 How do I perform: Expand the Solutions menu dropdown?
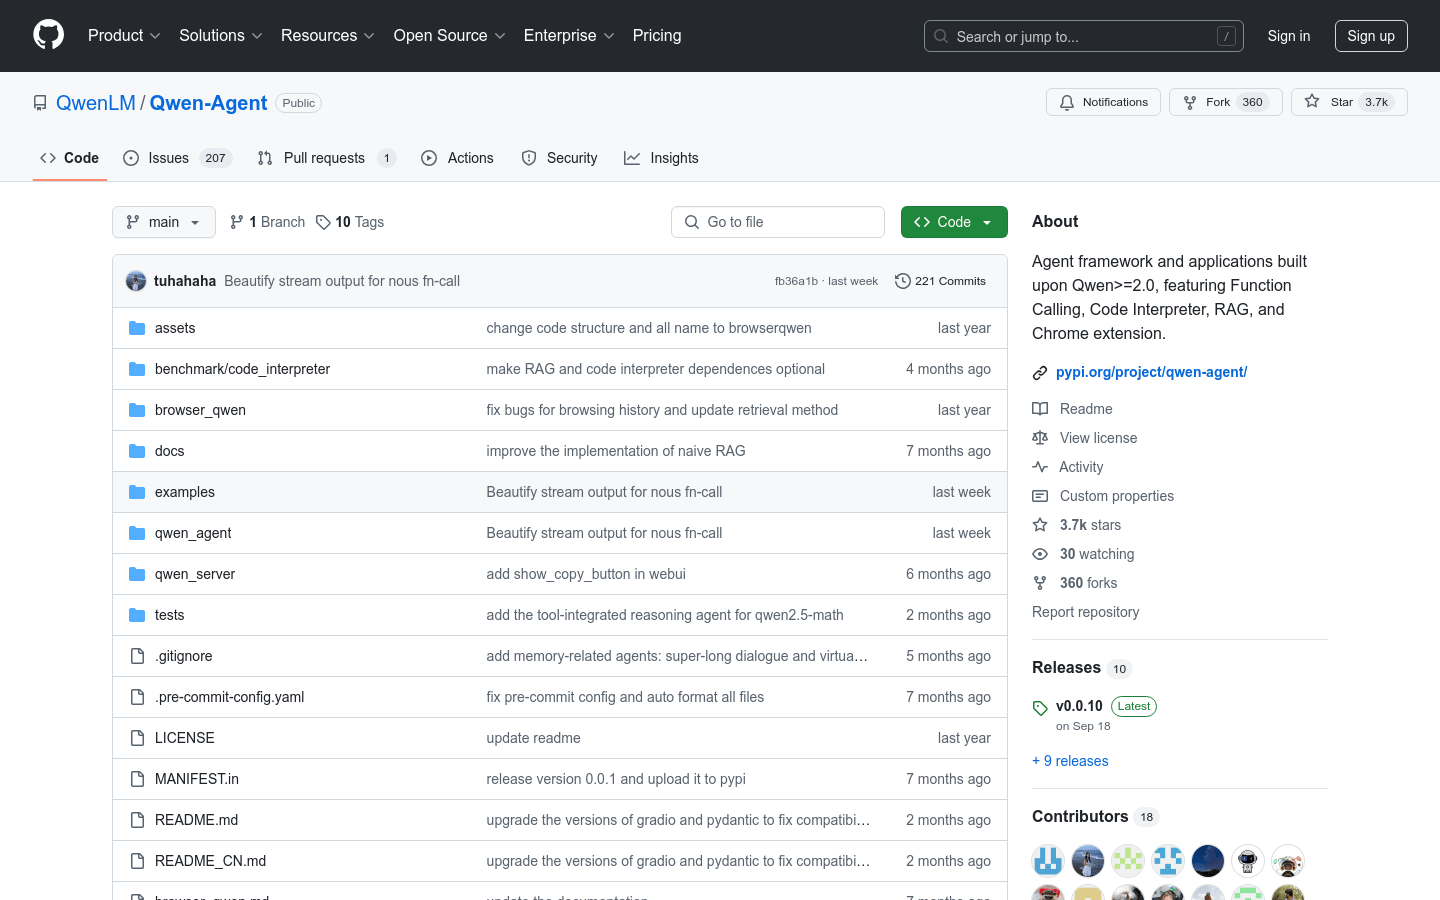221,35
